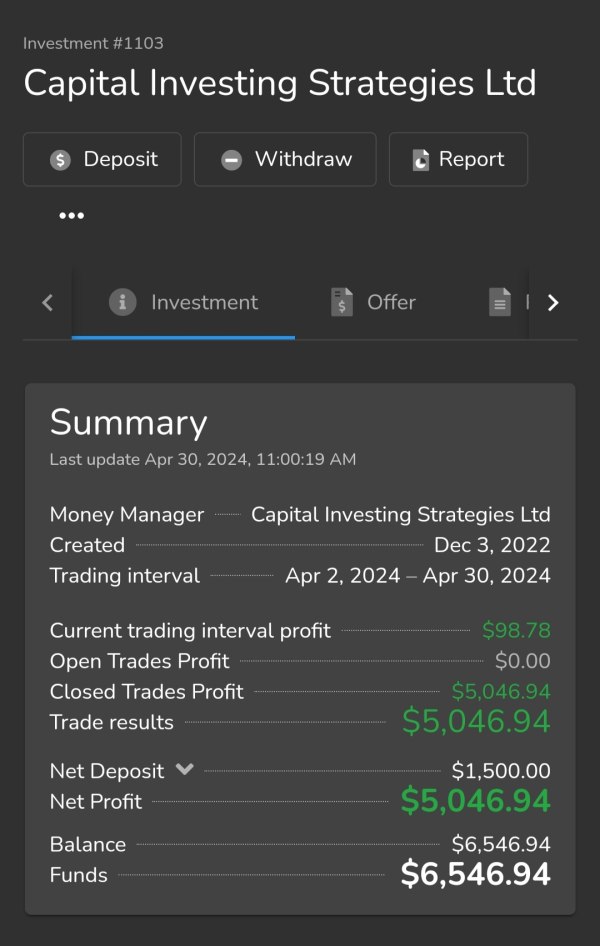Click the Net Deposit label
Viewport: 600px width, 946px height.
(106, 771)
